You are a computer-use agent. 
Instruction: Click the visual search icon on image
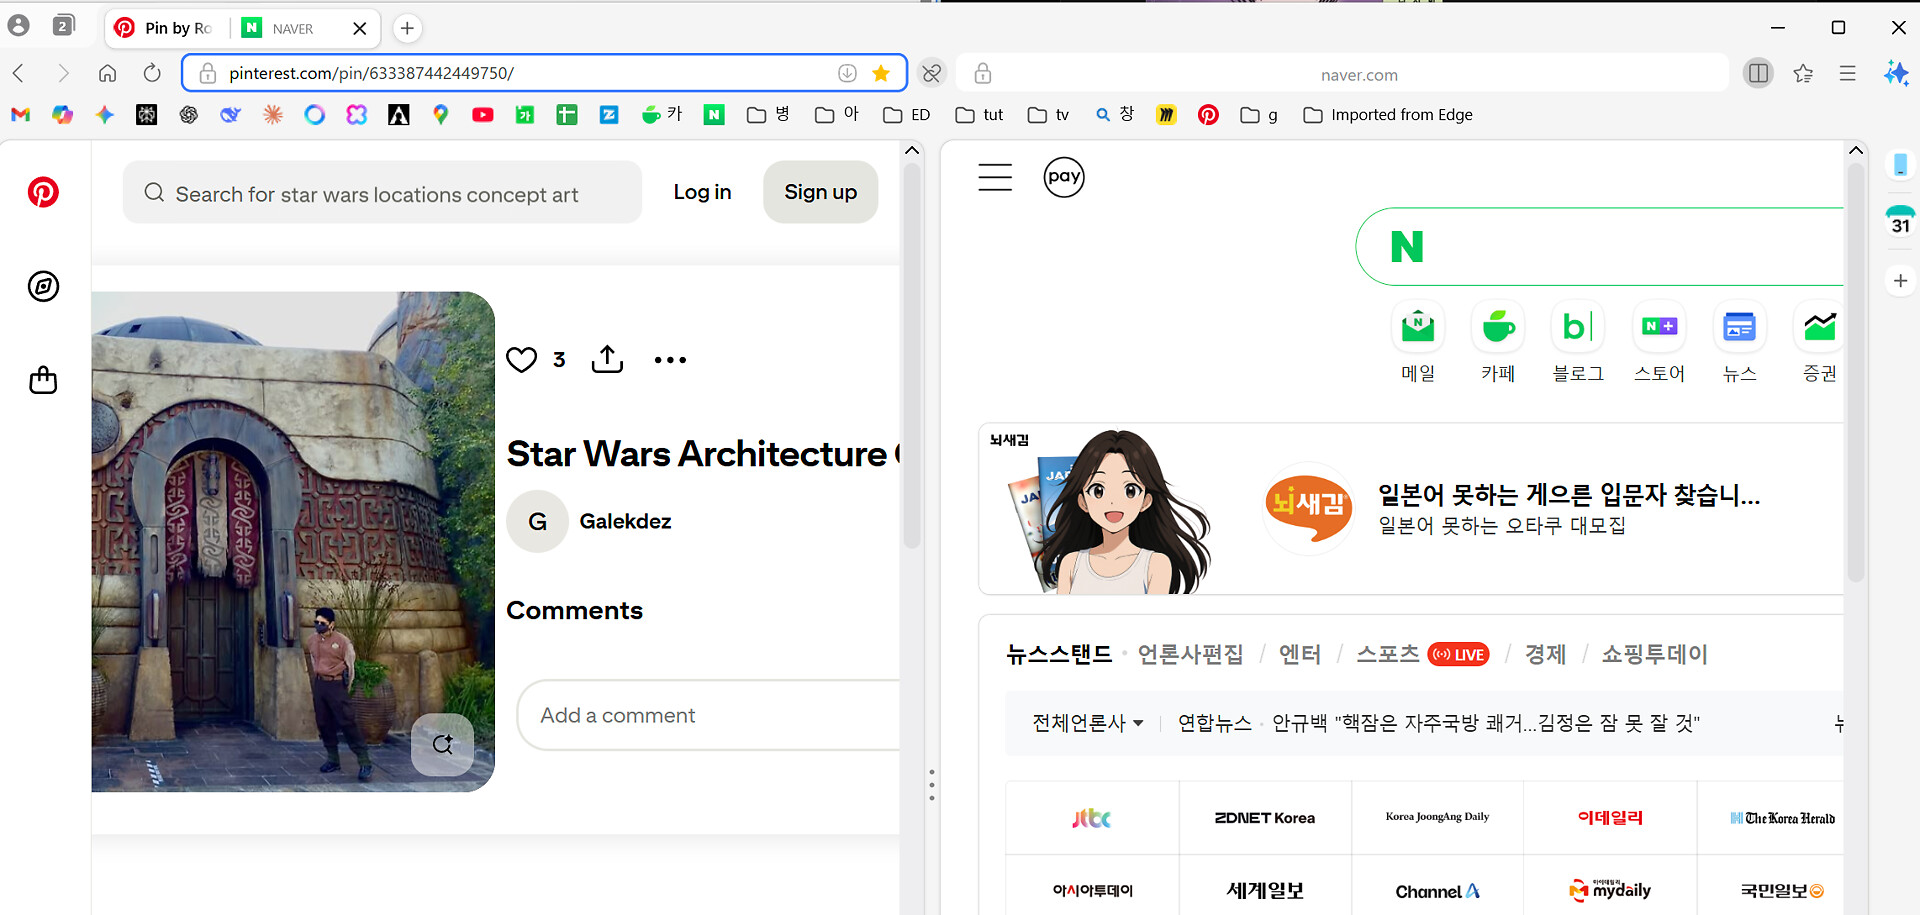coord(443,745)
